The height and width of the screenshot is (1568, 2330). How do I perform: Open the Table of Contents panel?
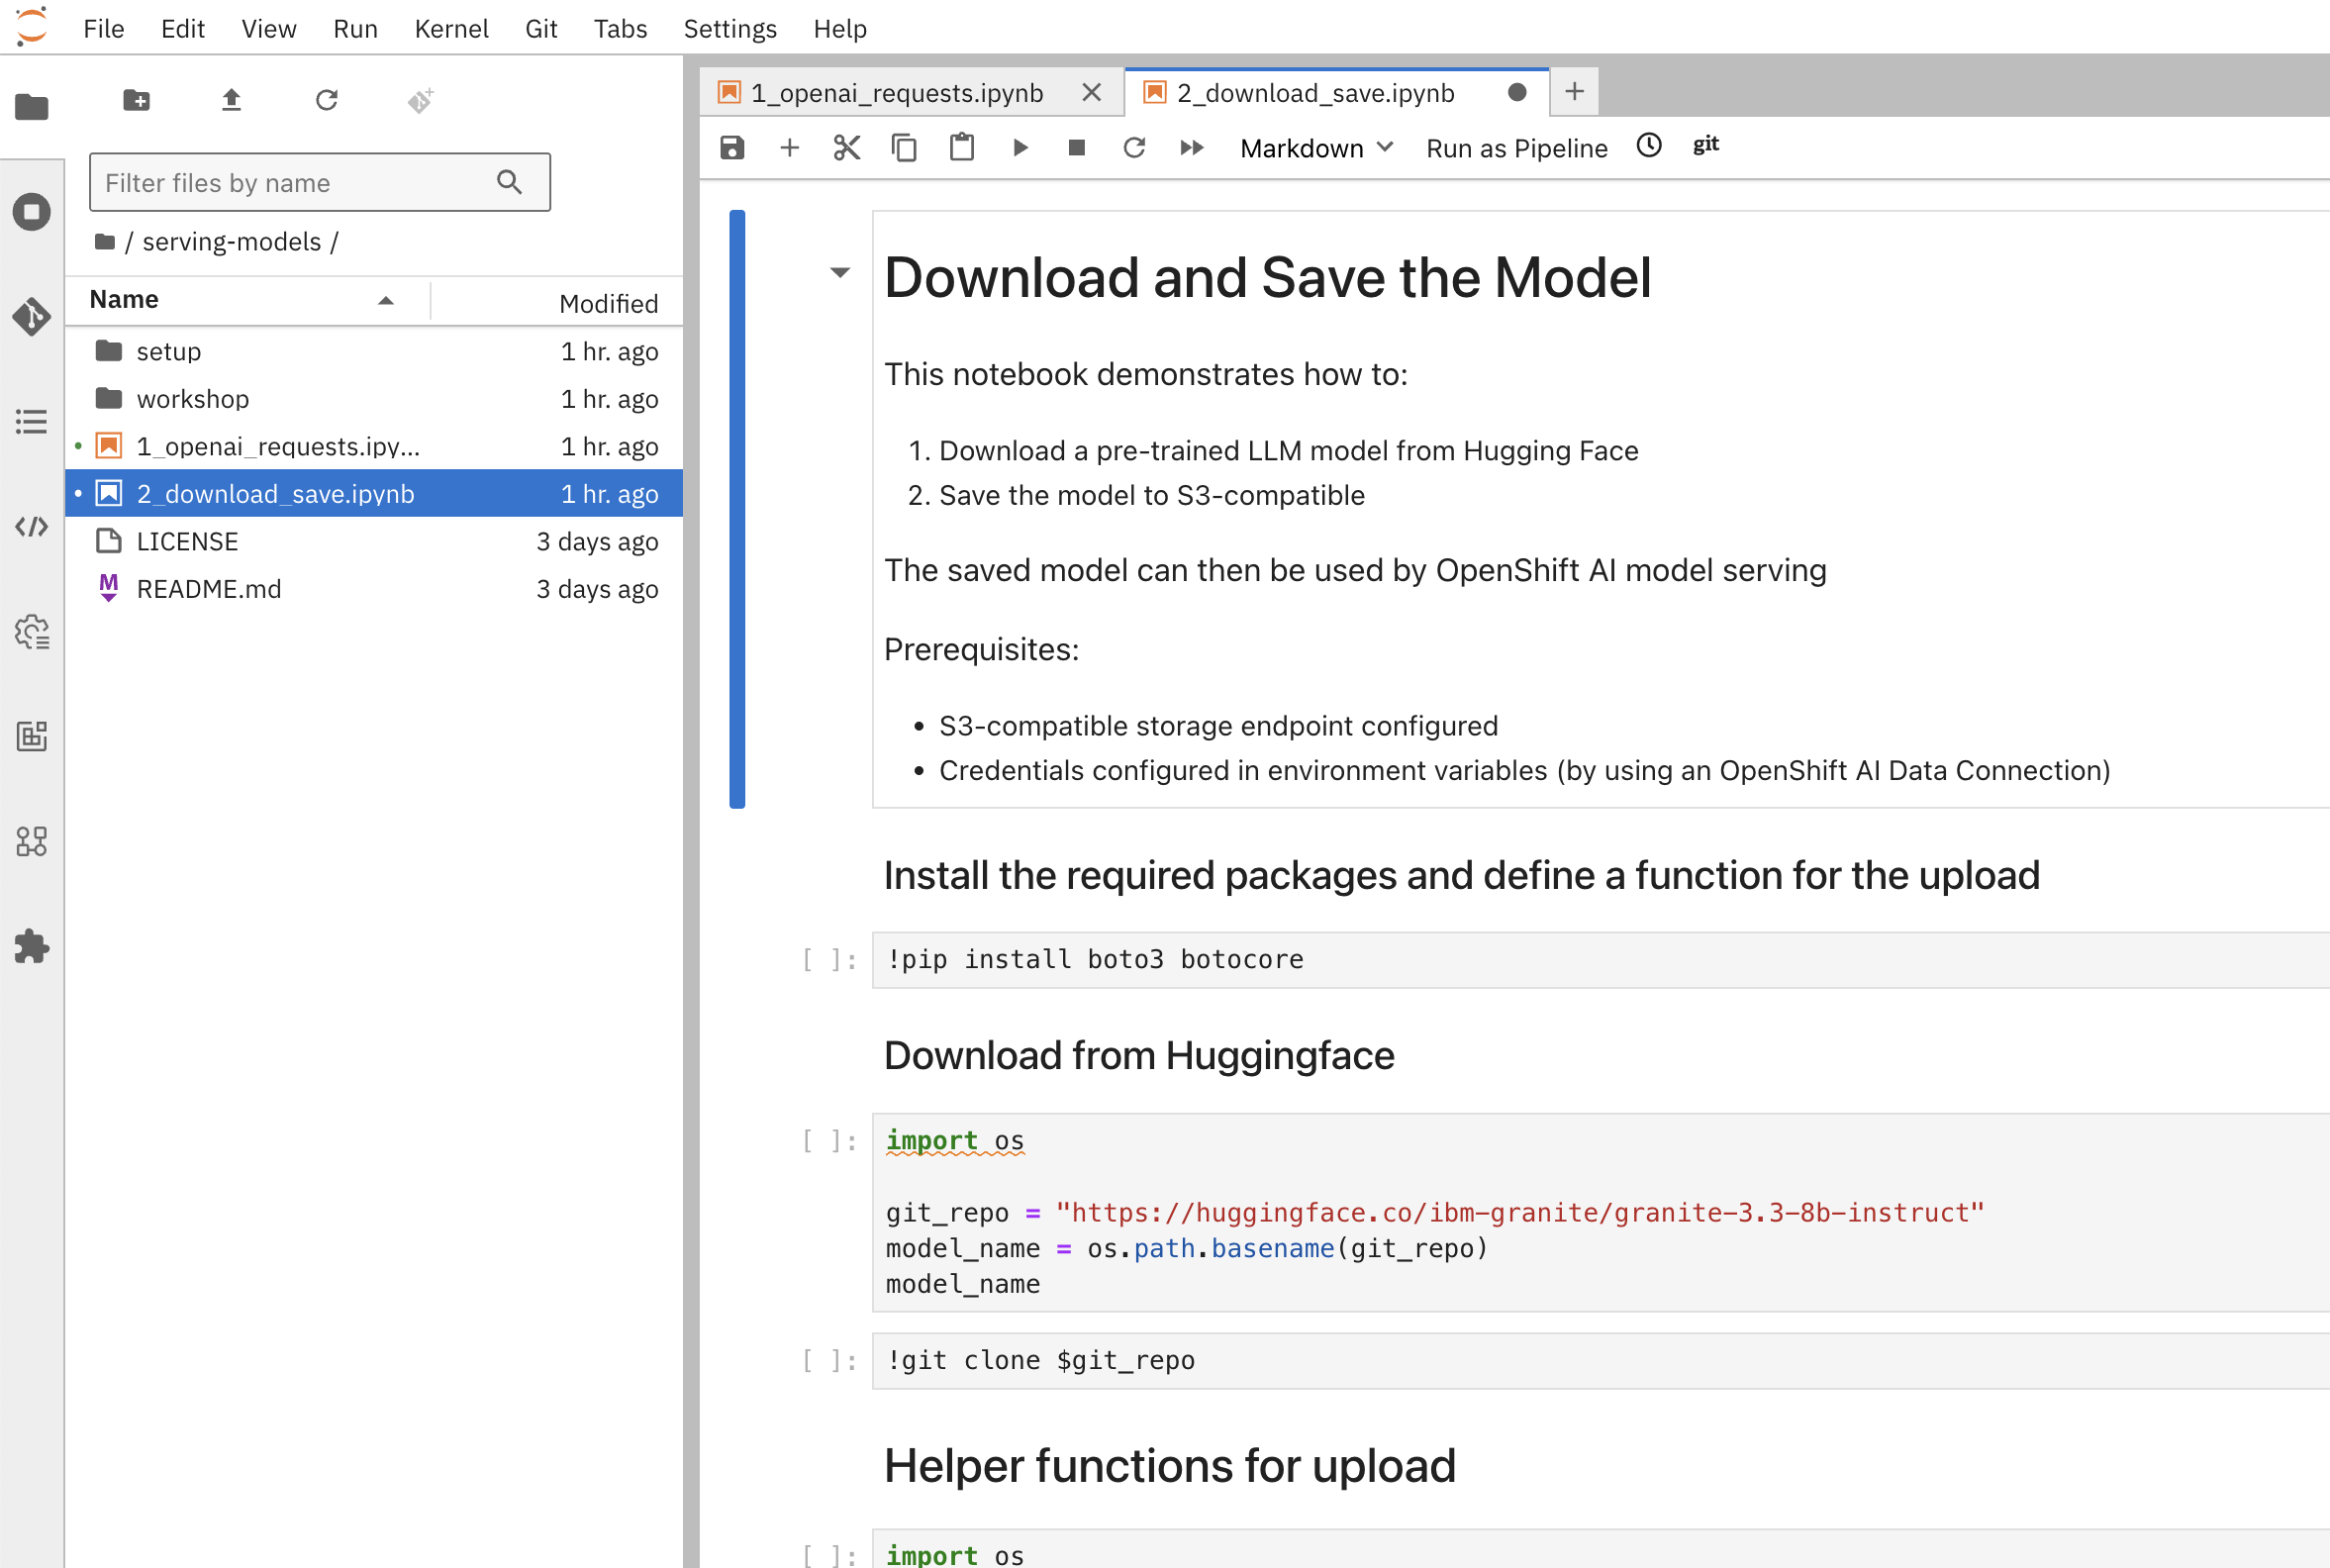[x=32, y=421]
